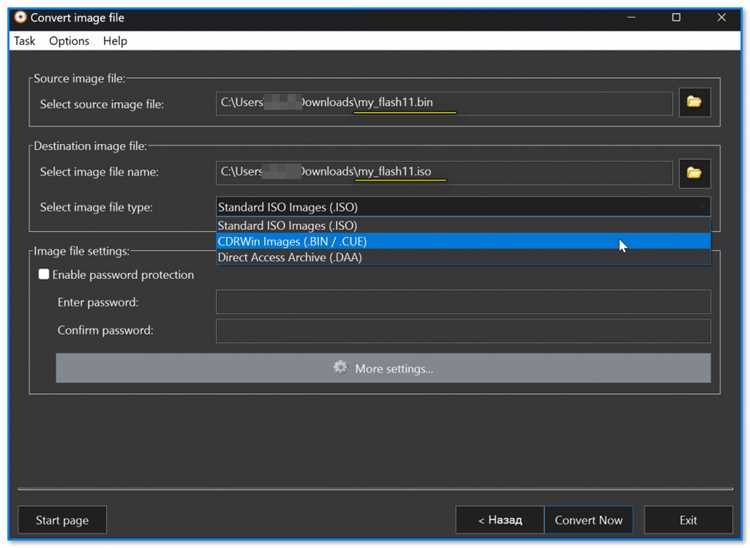Start conversion with Convert Now
The height and width of the screenshot is (548, 750).
click(x=588, y=520)
